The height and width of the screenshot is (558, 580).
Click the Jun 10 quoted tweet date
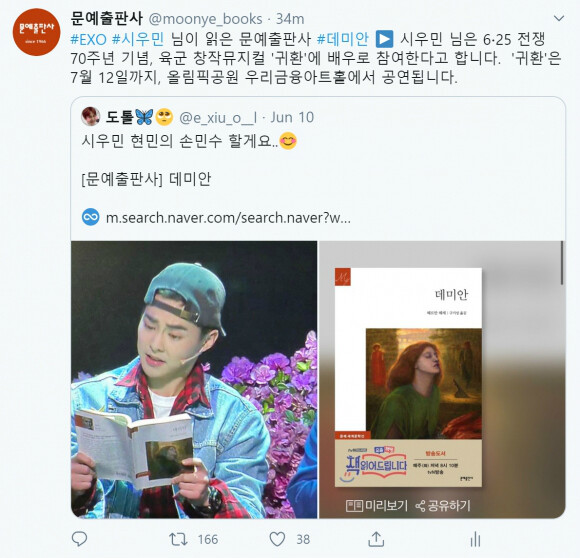click(x=292, y=118)
